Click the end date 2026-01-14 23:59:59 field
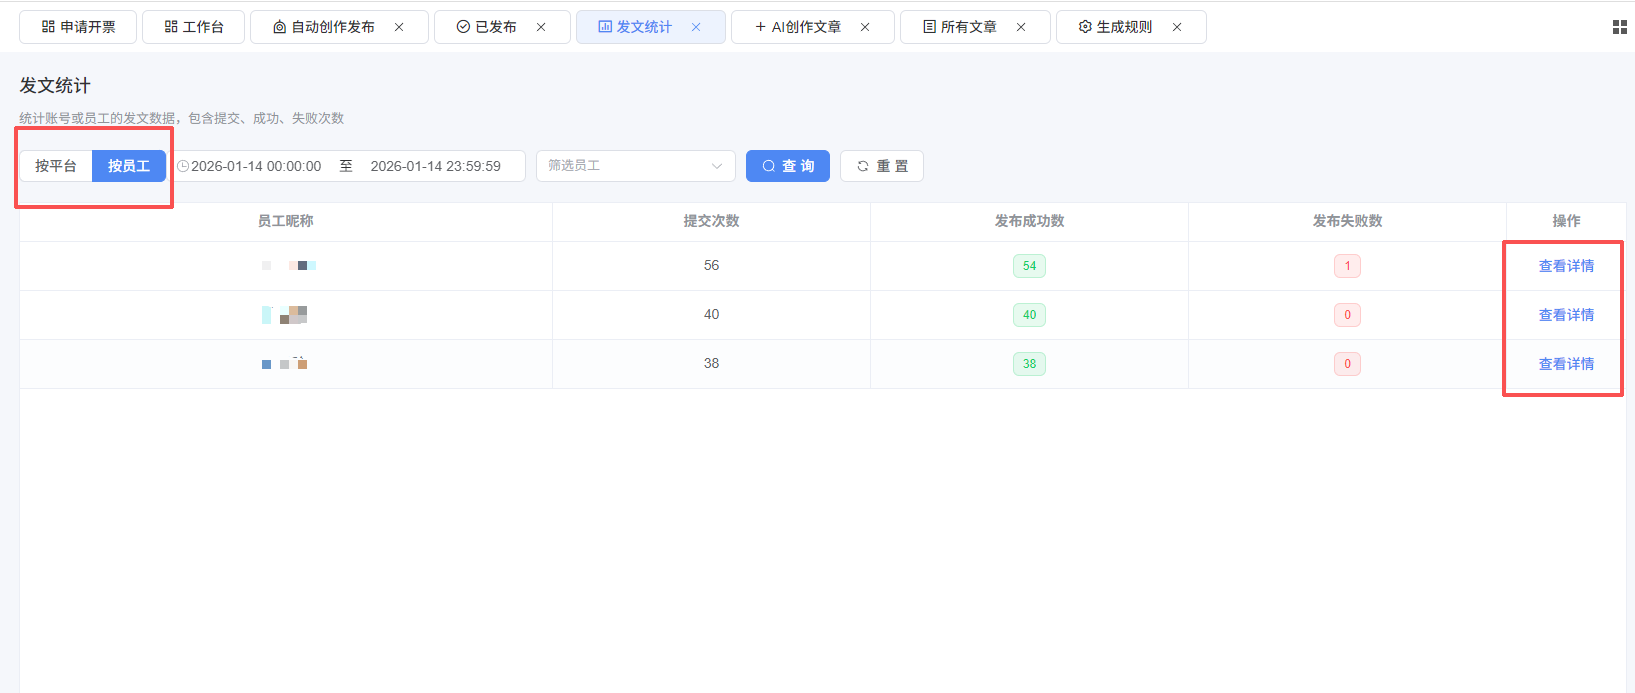Viewport: 1635px width, 693px height. [x=436, y=166]
